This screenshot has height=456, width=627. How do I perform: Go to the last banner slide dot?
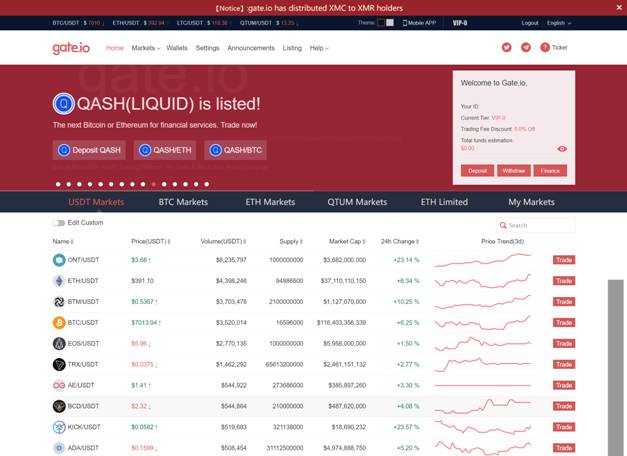pos(207,184)
